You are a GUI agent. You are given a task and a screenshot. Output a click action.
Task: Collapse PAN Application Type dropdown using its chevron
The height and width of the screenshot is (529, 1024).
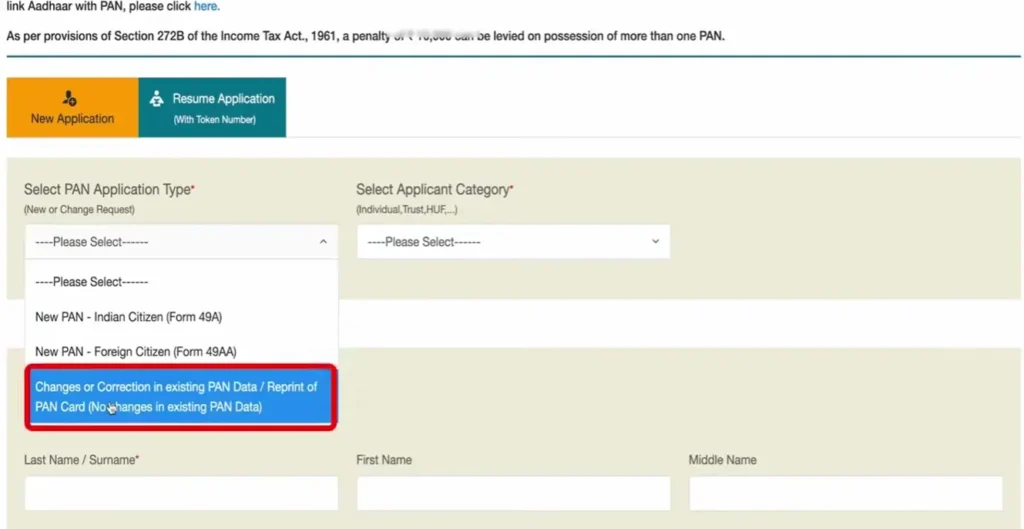[x=322, y=242]
